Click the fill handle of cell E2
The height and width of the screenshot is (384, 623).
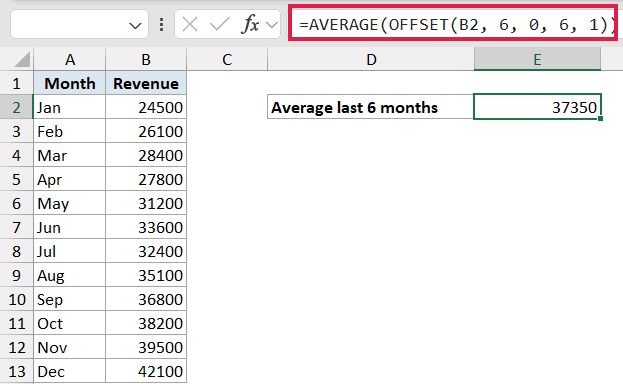tap(600, 118)
